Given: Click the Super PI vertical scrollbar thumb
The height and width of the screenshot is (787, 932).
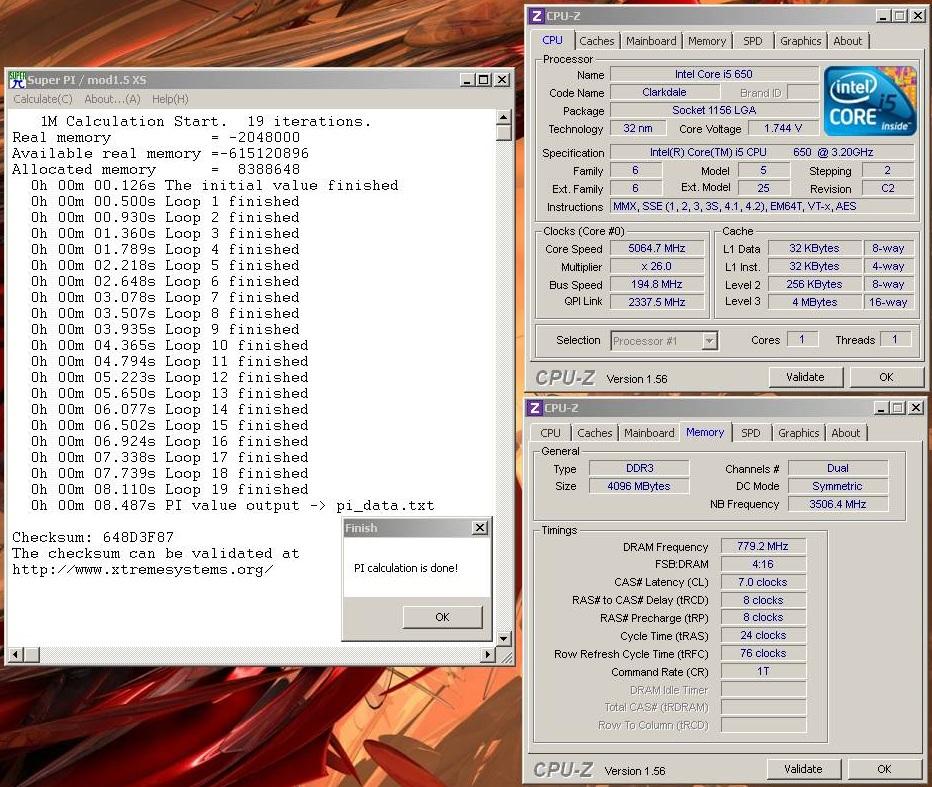Looking at the screenshot, I should pyautogui.click(x=503, y=132).
